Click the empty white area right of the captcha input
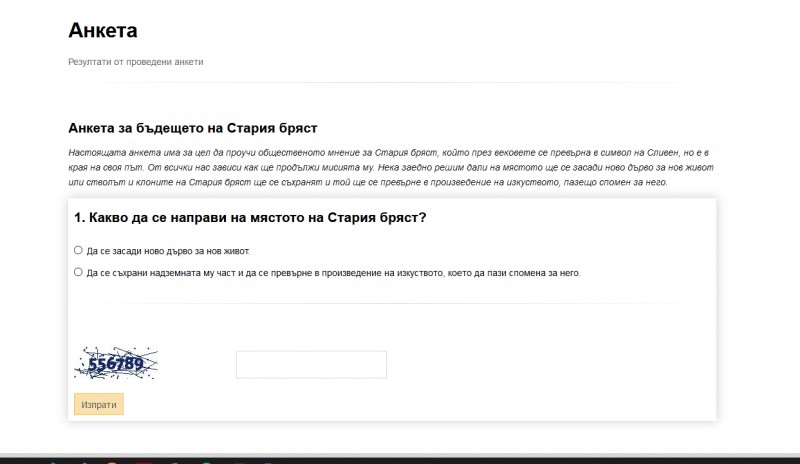 coord(550,365)
